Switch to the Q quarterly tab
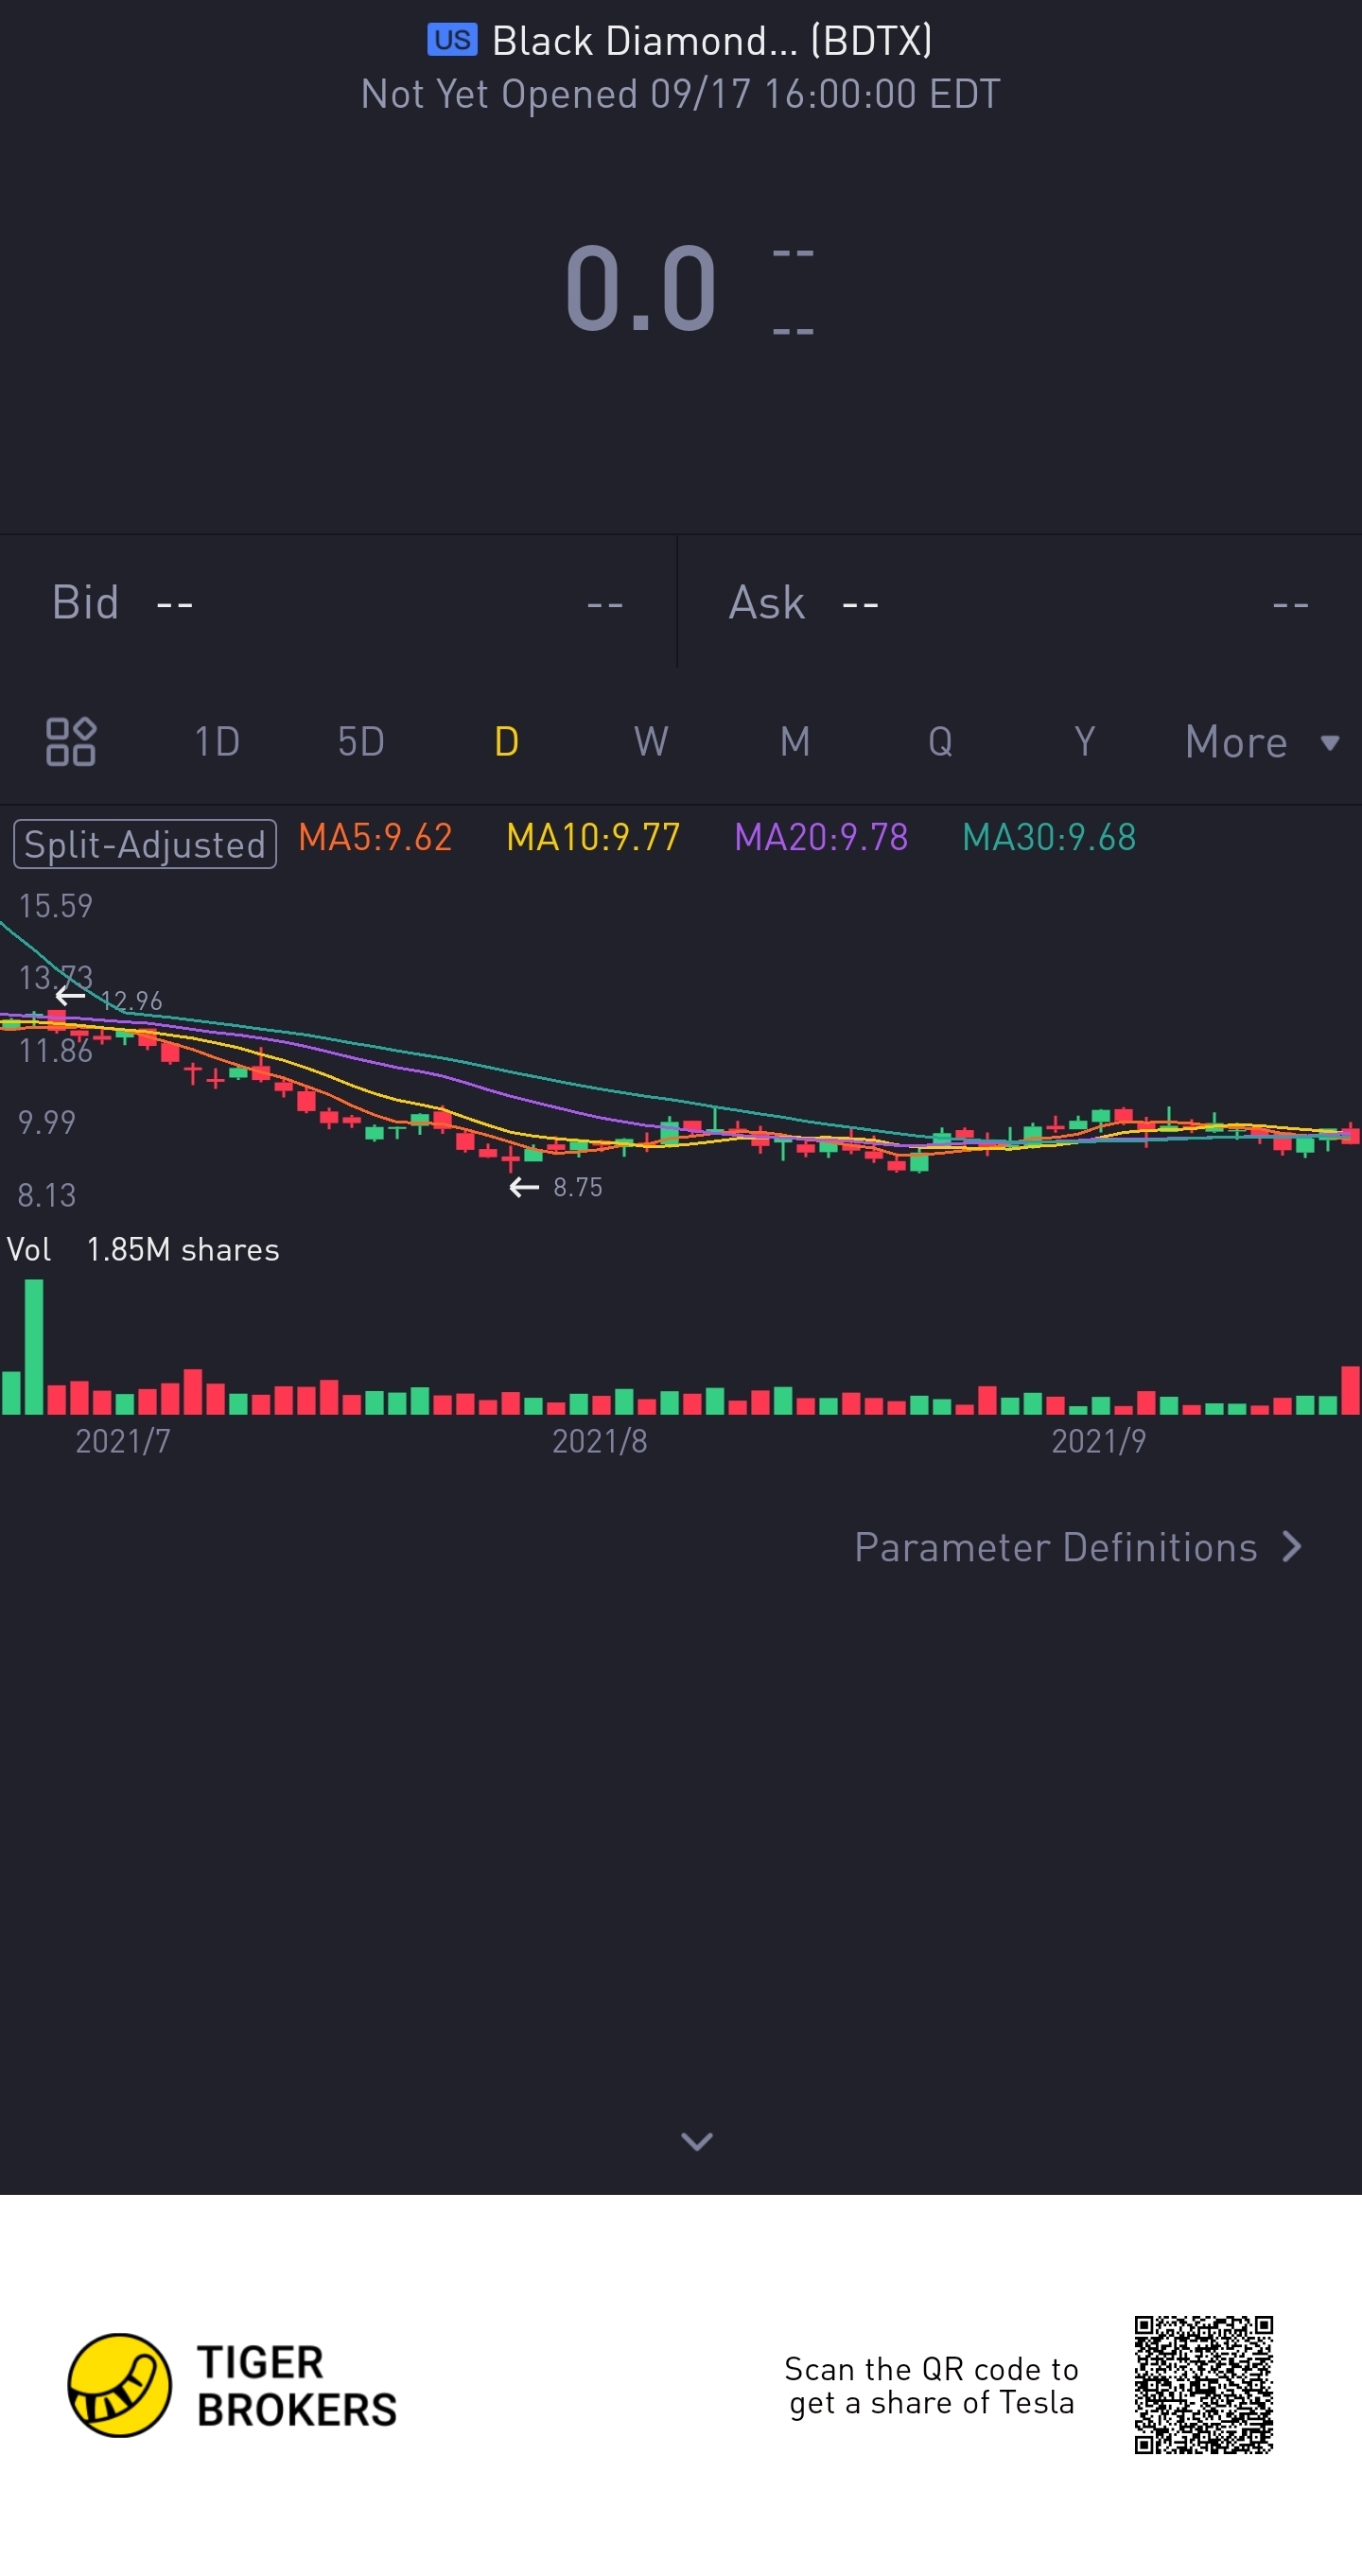This screenshot has height=2576, width=1362. pyautogui.click(x=940, y=742)
